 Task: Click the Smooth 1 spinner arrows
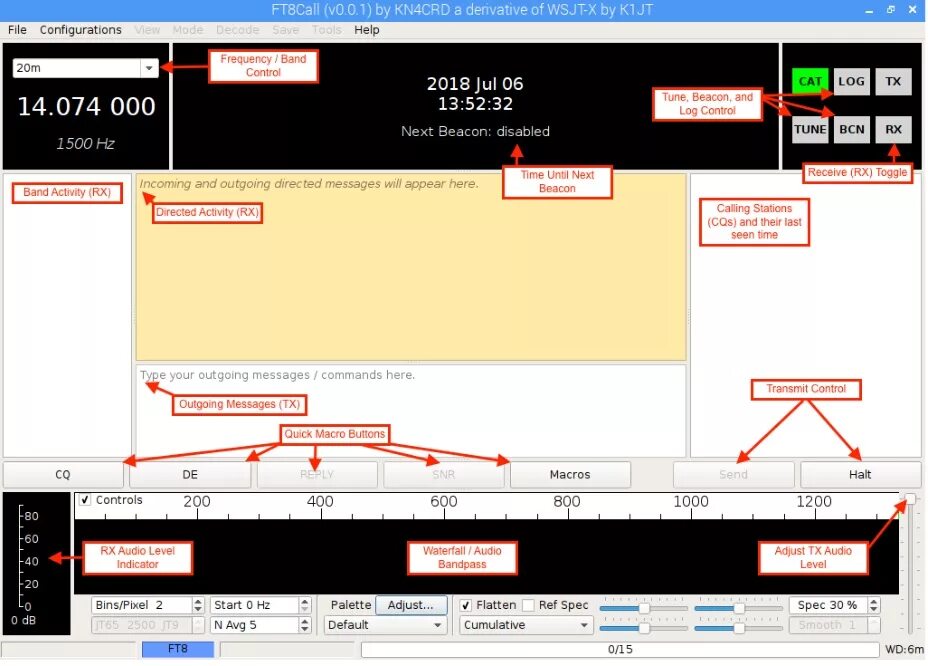pyautogui.click(x=874, y=625)
